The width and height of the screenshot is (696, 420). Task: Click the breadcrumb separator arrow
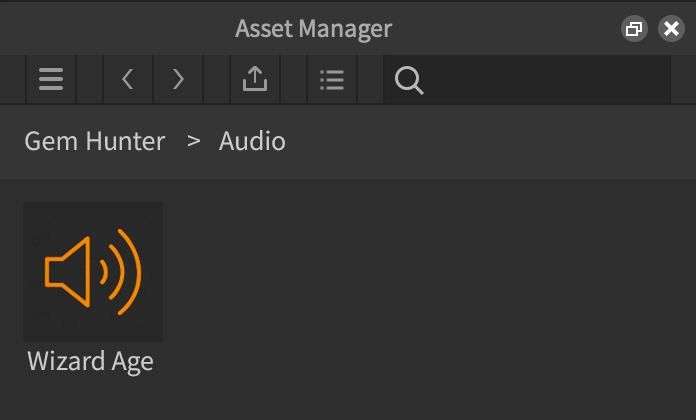coord(194,141)
